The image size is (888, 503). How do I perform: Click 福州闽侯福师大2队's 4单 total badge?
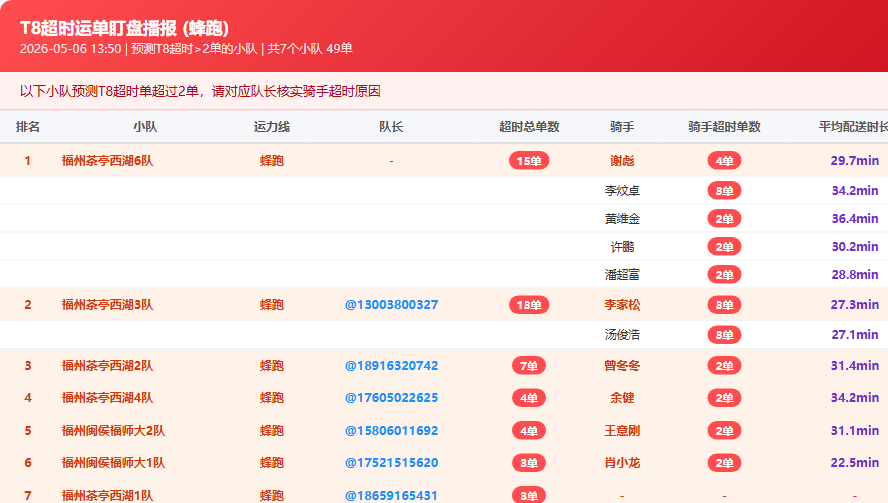coord(529,430)
